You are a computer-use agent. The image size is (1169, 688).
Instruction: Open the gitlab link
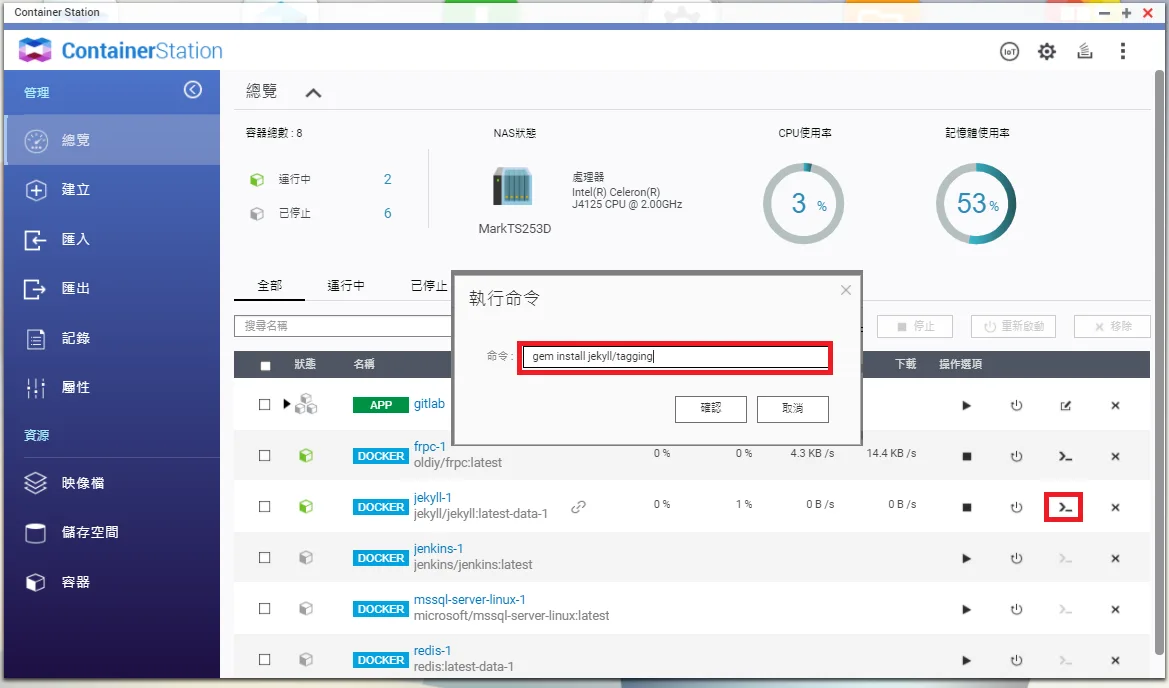[x=429, y=403]
